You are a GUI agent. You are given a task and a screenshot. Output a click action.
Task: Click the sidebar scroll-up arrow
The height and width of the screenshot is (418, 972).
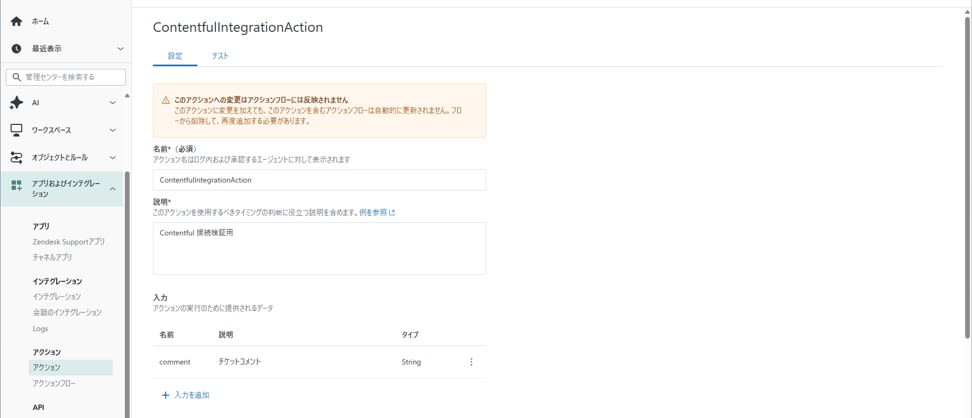[x=127, y=96]
